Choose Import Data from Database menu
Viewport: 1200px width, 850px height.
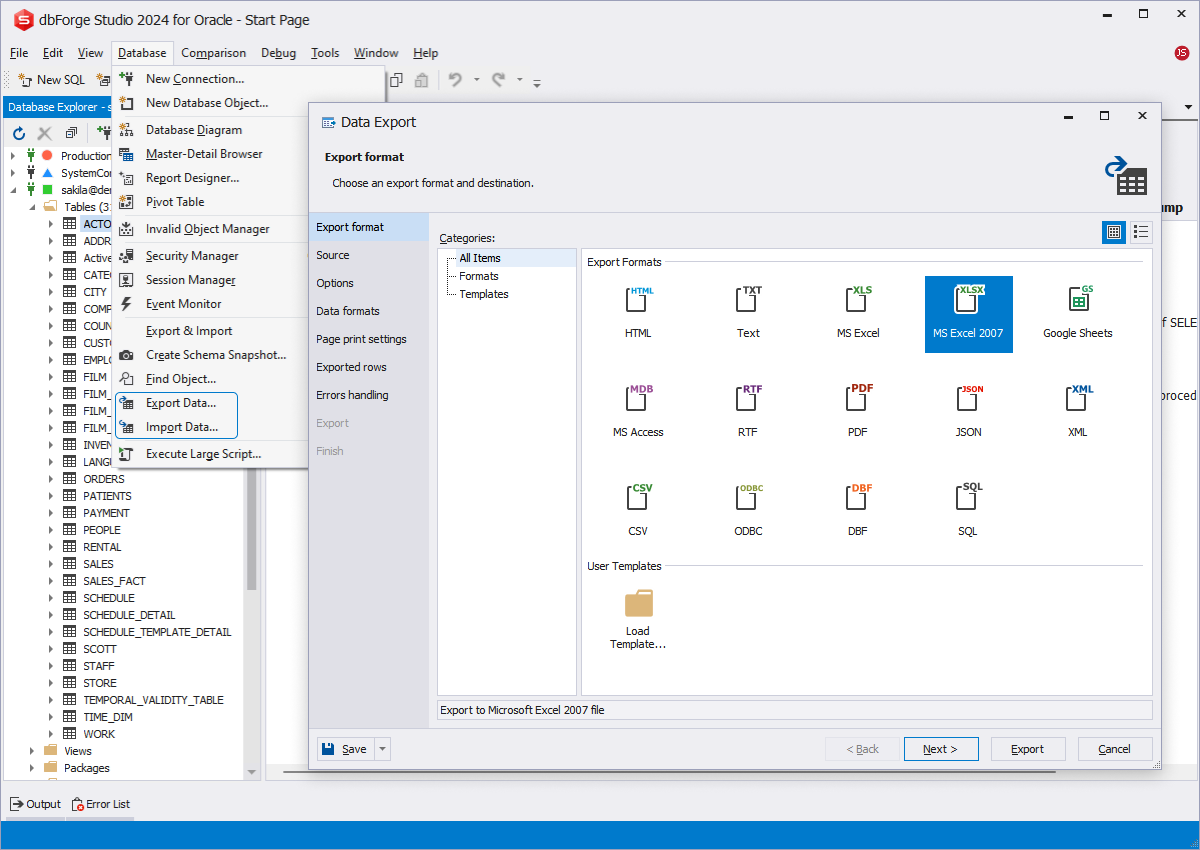[181, 427]
